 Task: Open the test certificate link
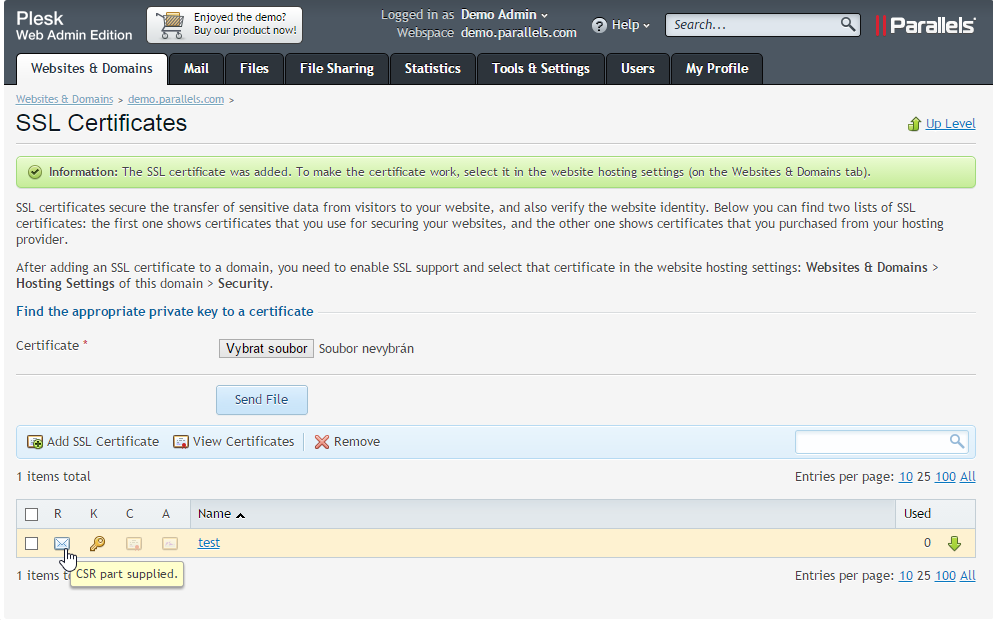[209, 543]
